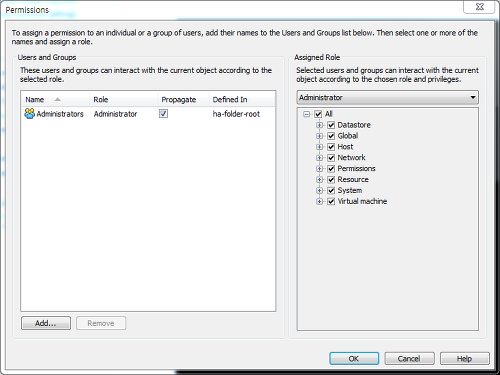This screenshot has width=500, height=375.
Task: Close the Permissions dialog
Action: (479, 7)
